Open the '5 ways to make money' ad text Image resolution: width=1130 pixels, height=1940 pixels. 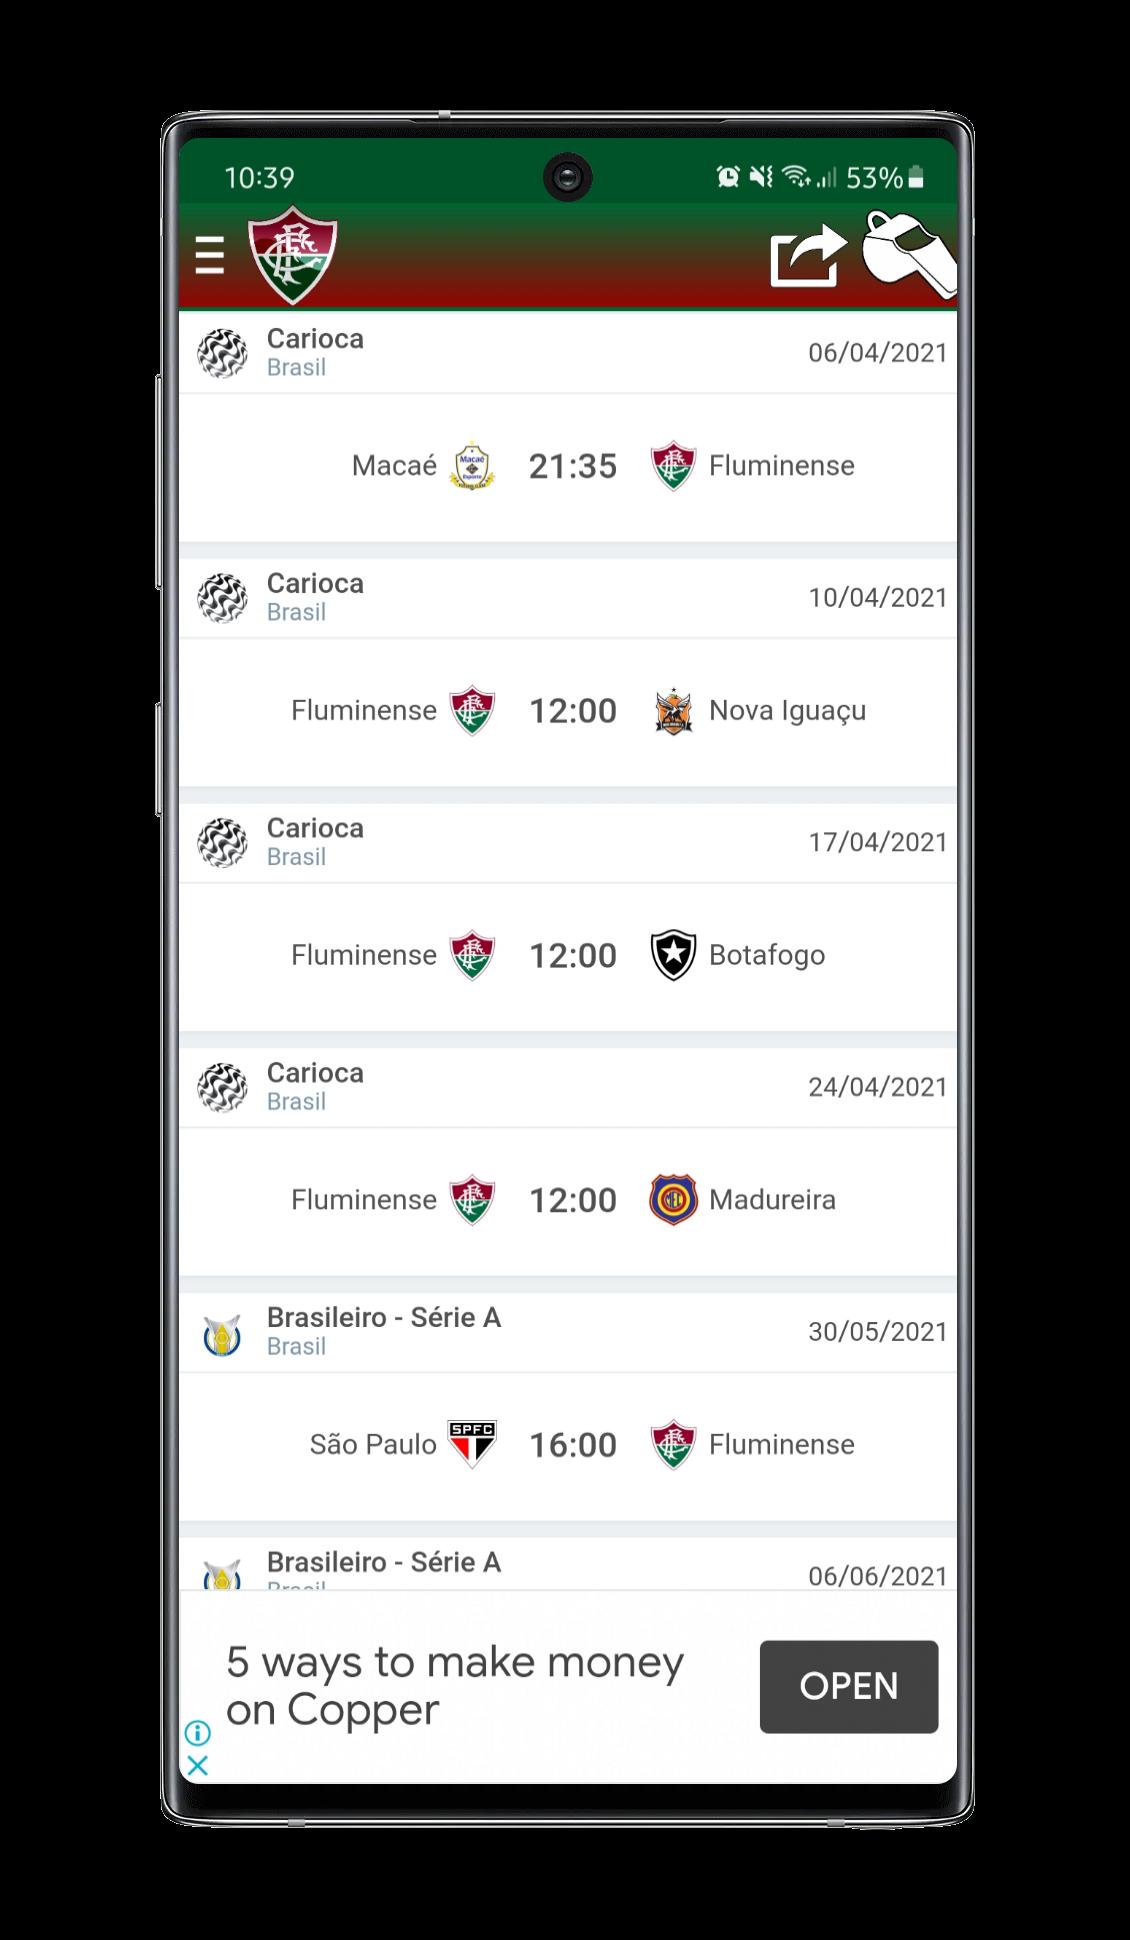(455, 1686)
